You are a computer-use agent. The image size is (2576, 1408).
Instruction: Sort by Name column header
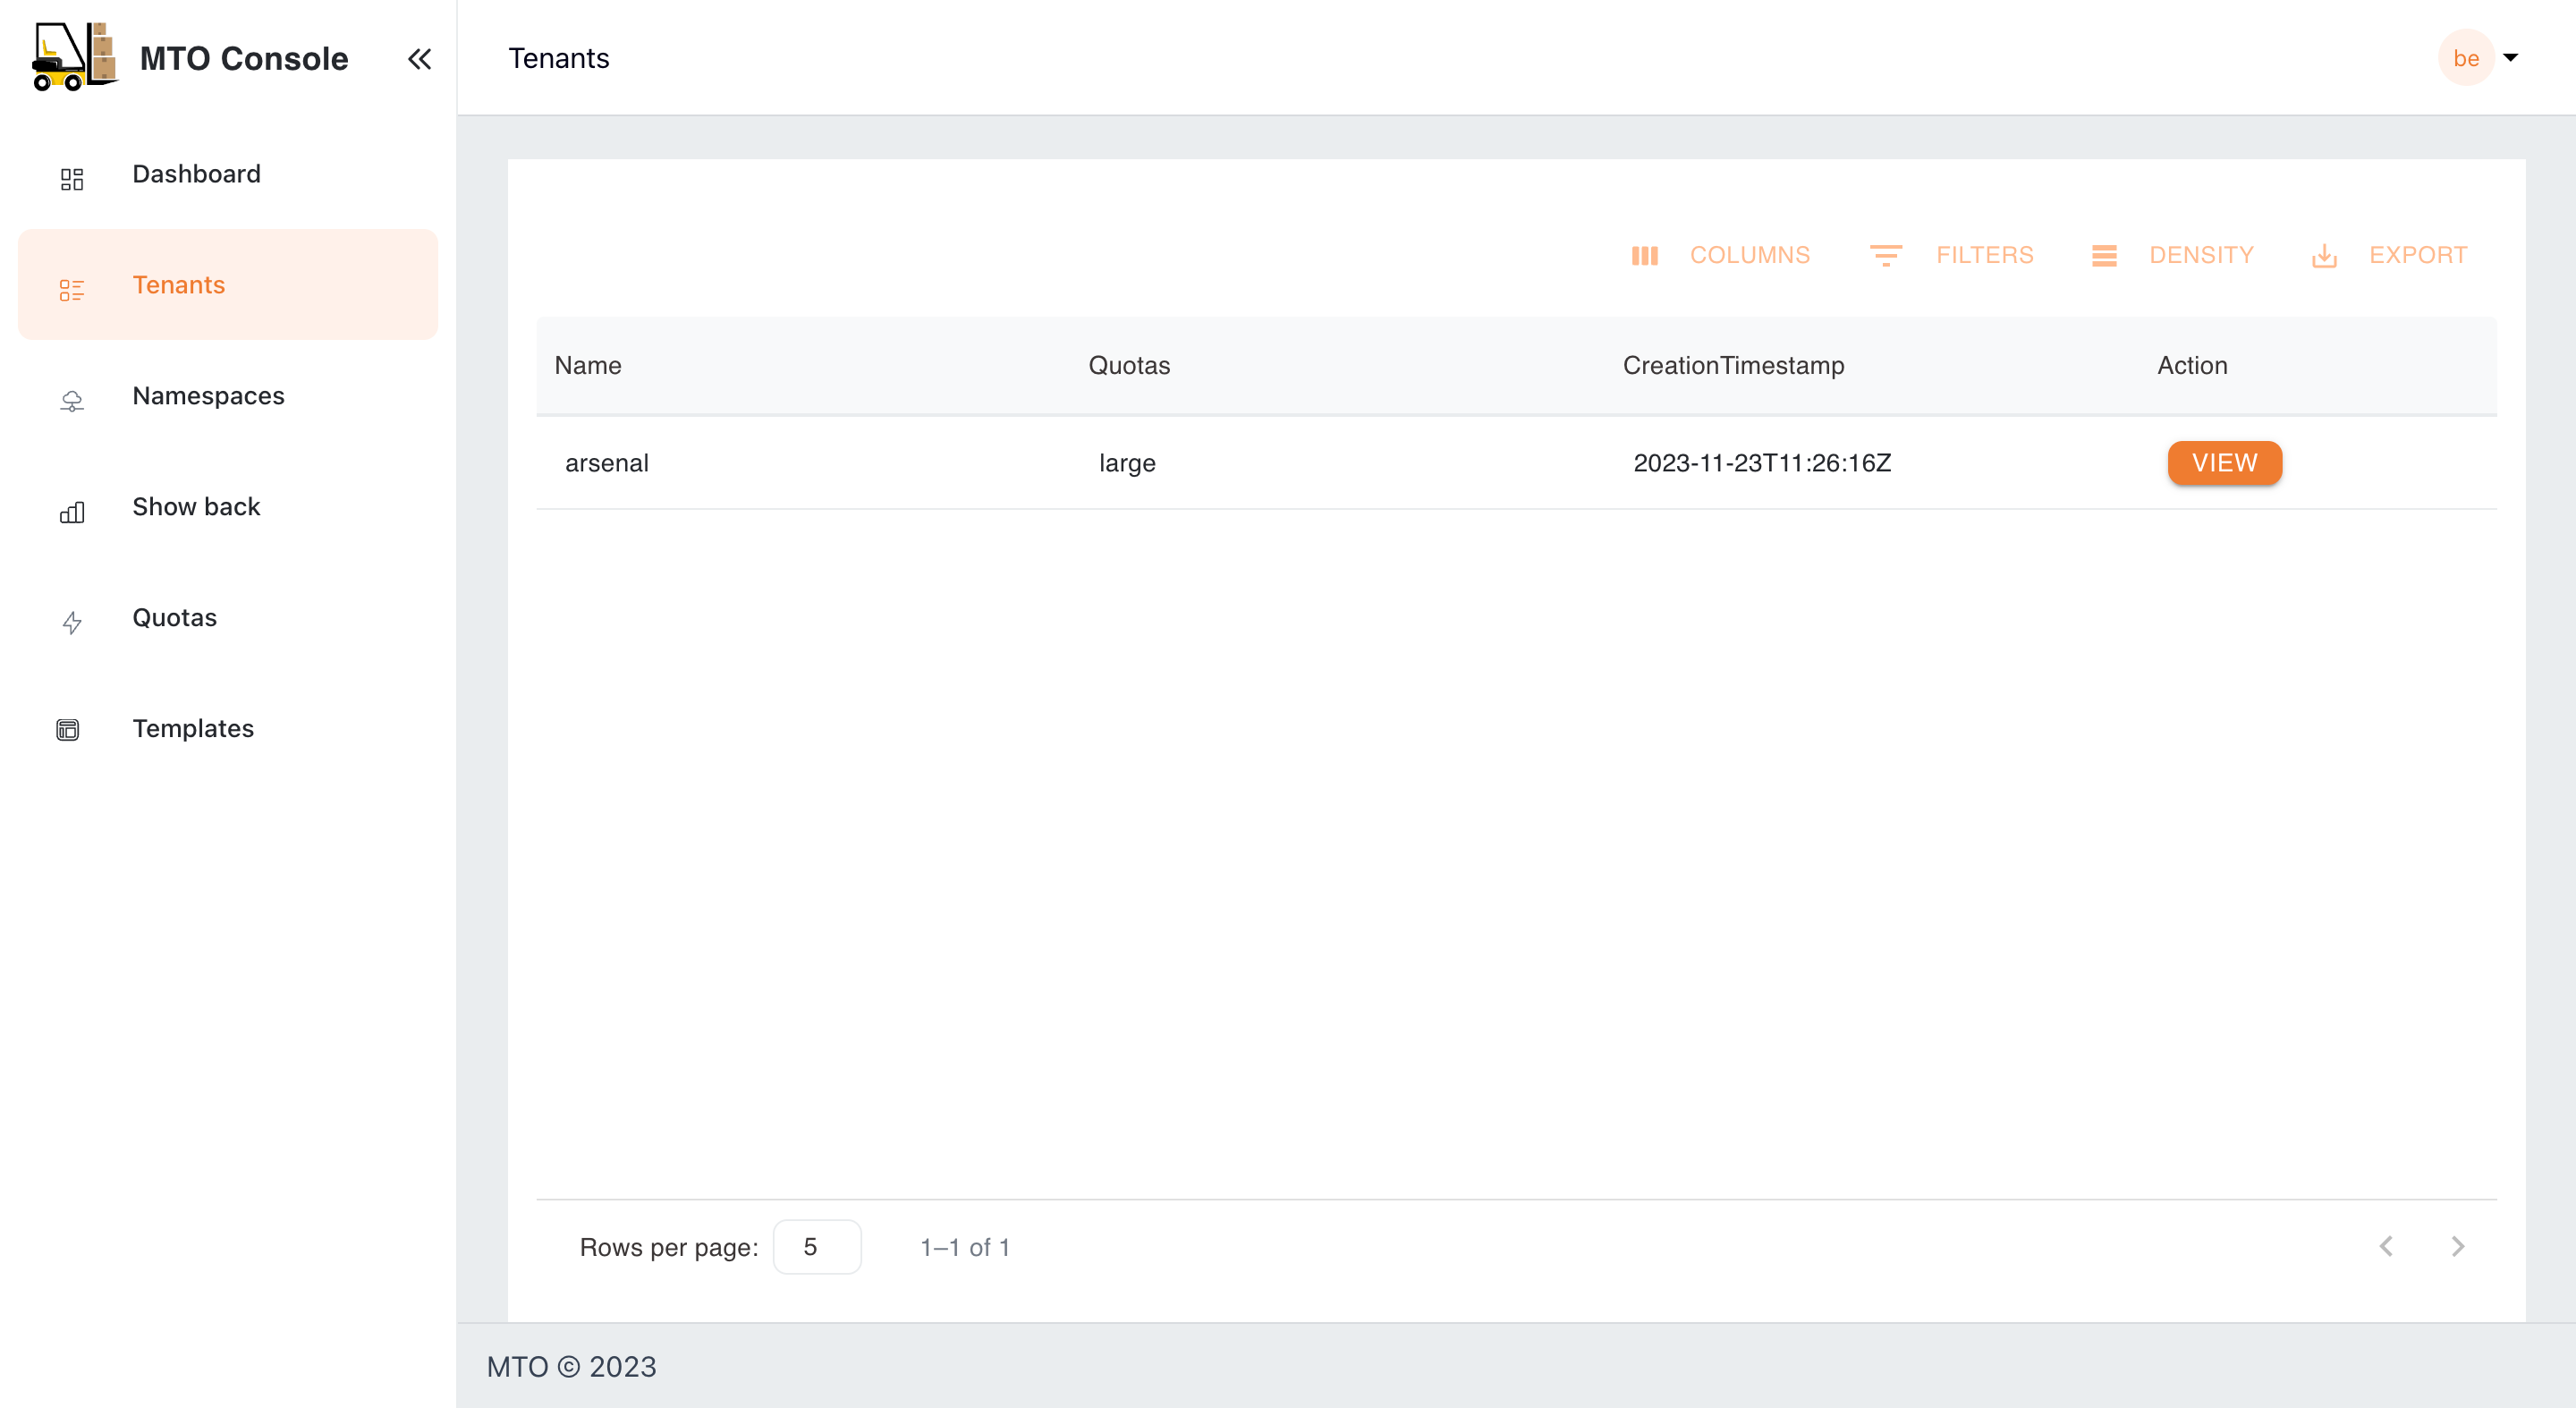point(588,366)
